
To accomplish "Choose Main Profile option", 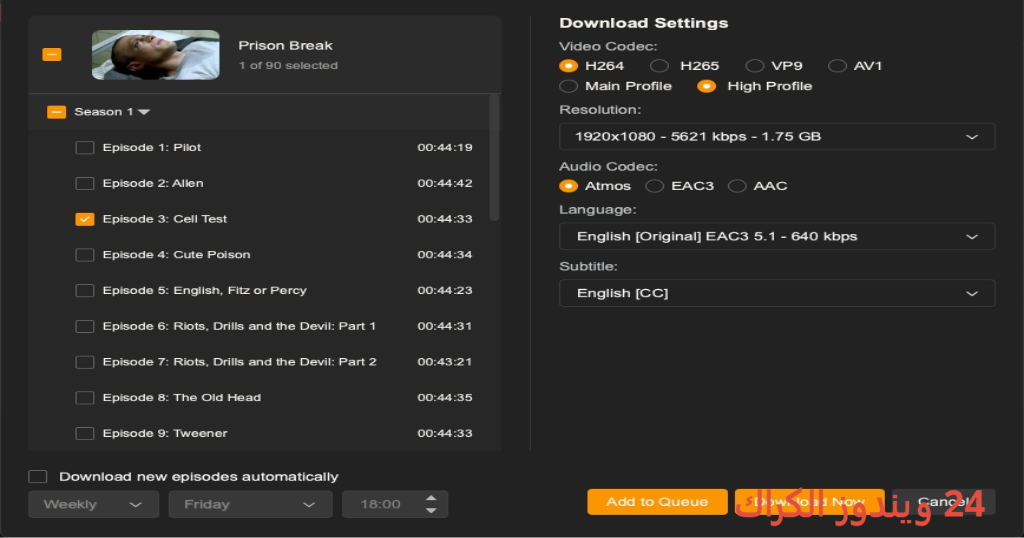I will click(569, 86).
